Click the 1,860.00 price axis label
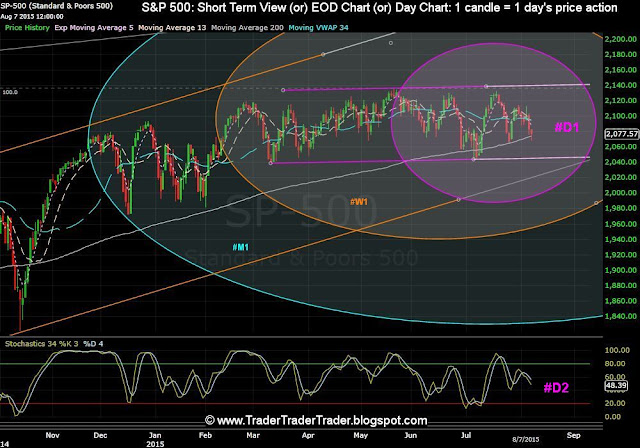Screen dimensions: 640x448 pyautogui.click(x=621, y=301)
